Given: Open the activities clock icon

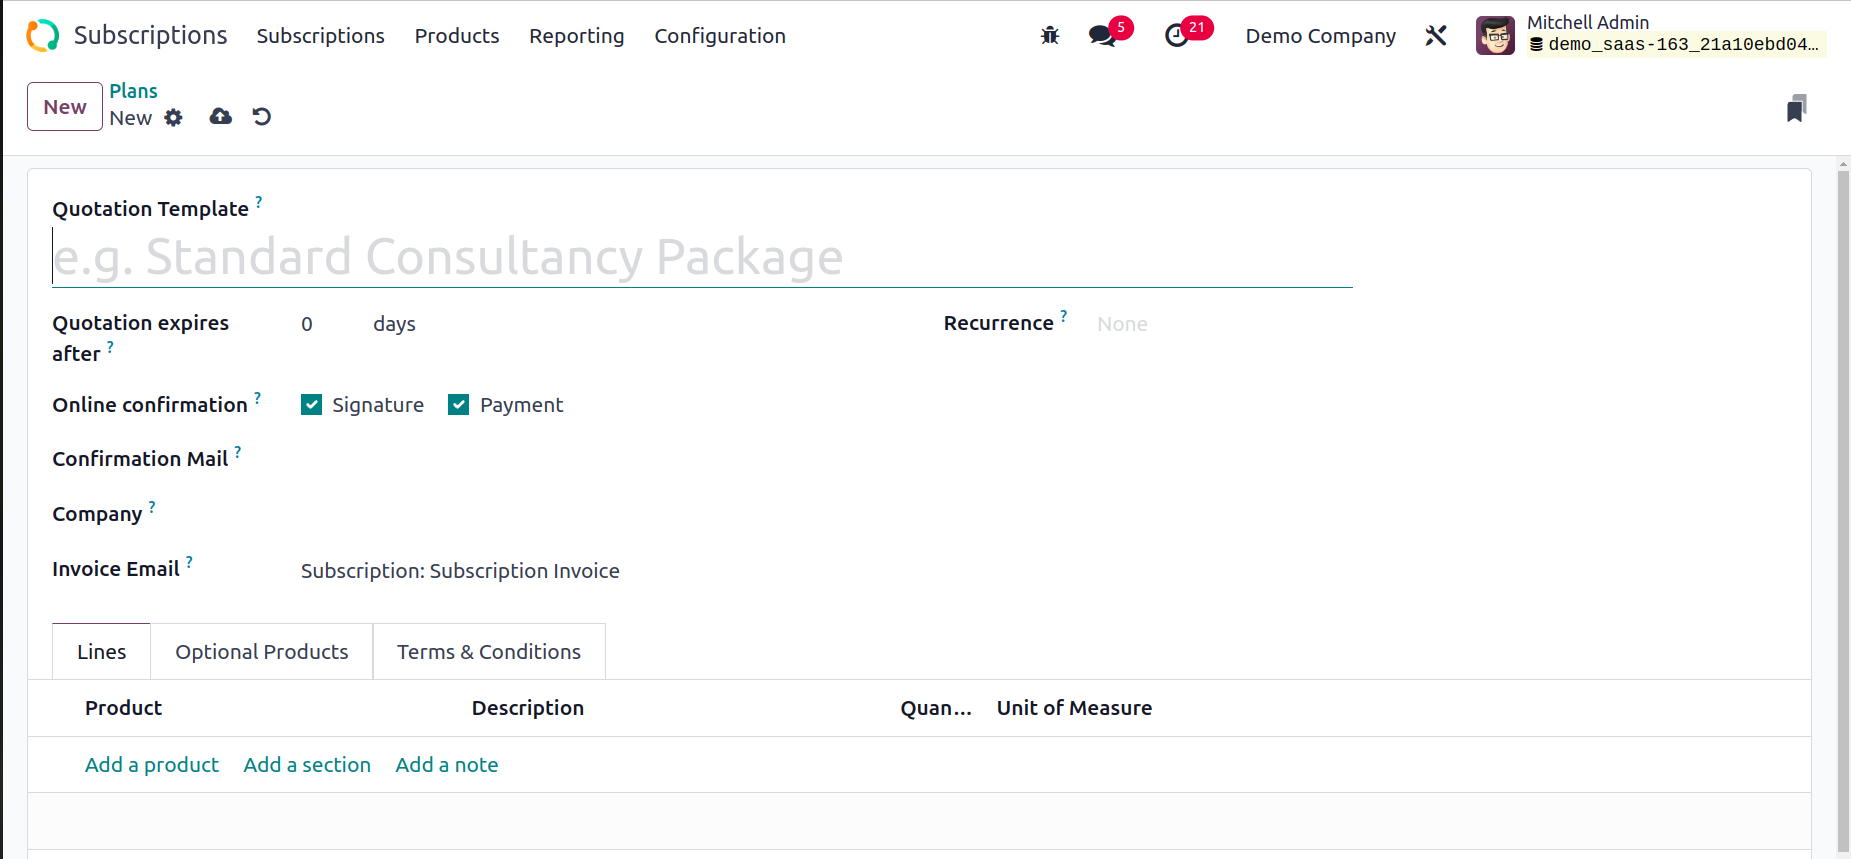Looking at the screenshot, I should (x=1177, y=36).
